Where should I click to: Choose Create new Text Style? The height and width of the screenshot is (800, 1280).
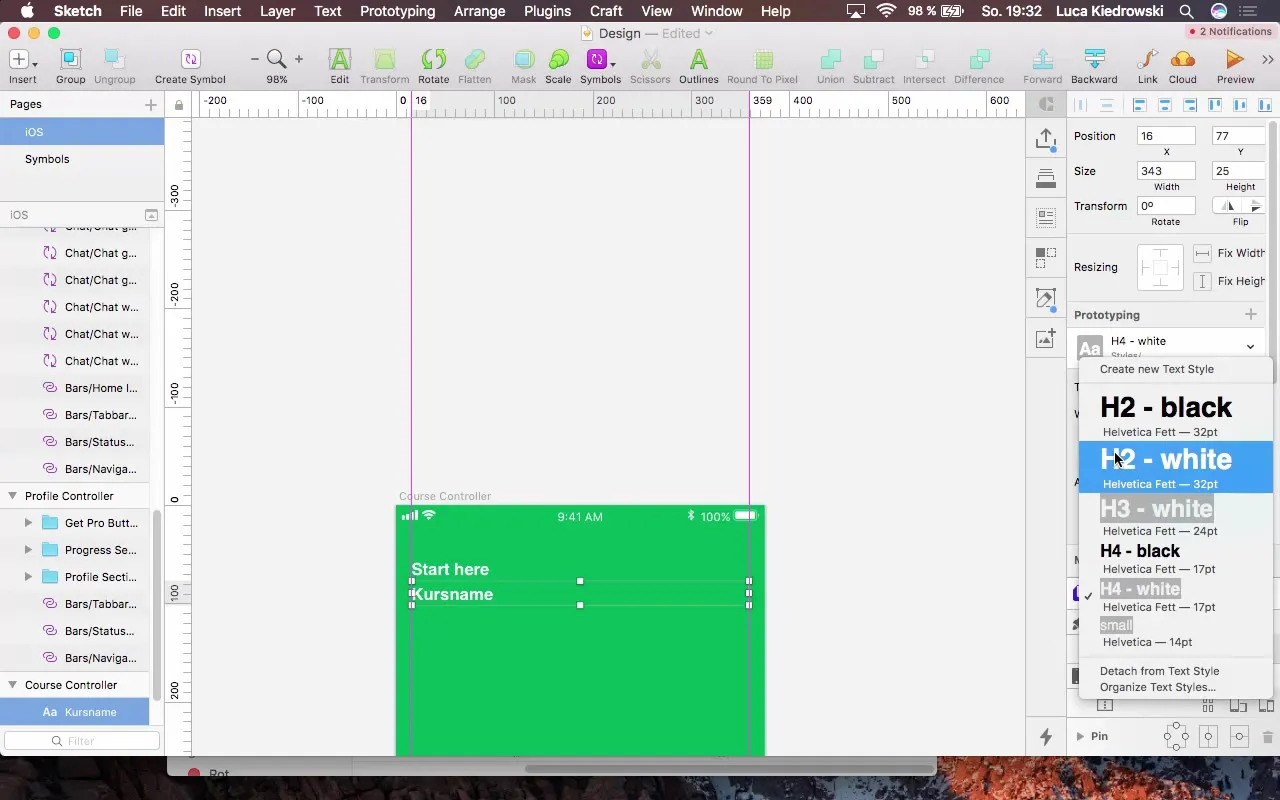pos(1157,369)
